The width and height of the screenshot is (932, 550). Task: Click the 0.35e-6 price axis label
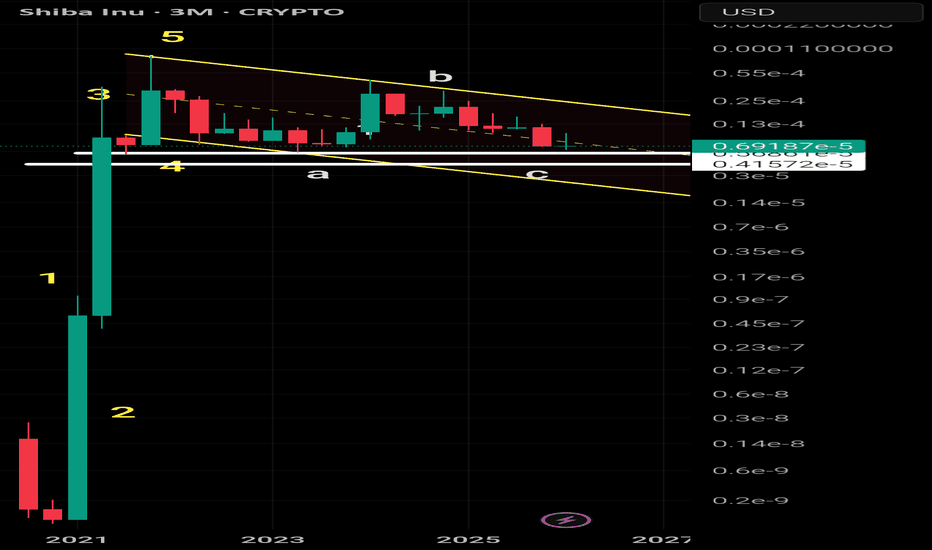pos(759,252)
